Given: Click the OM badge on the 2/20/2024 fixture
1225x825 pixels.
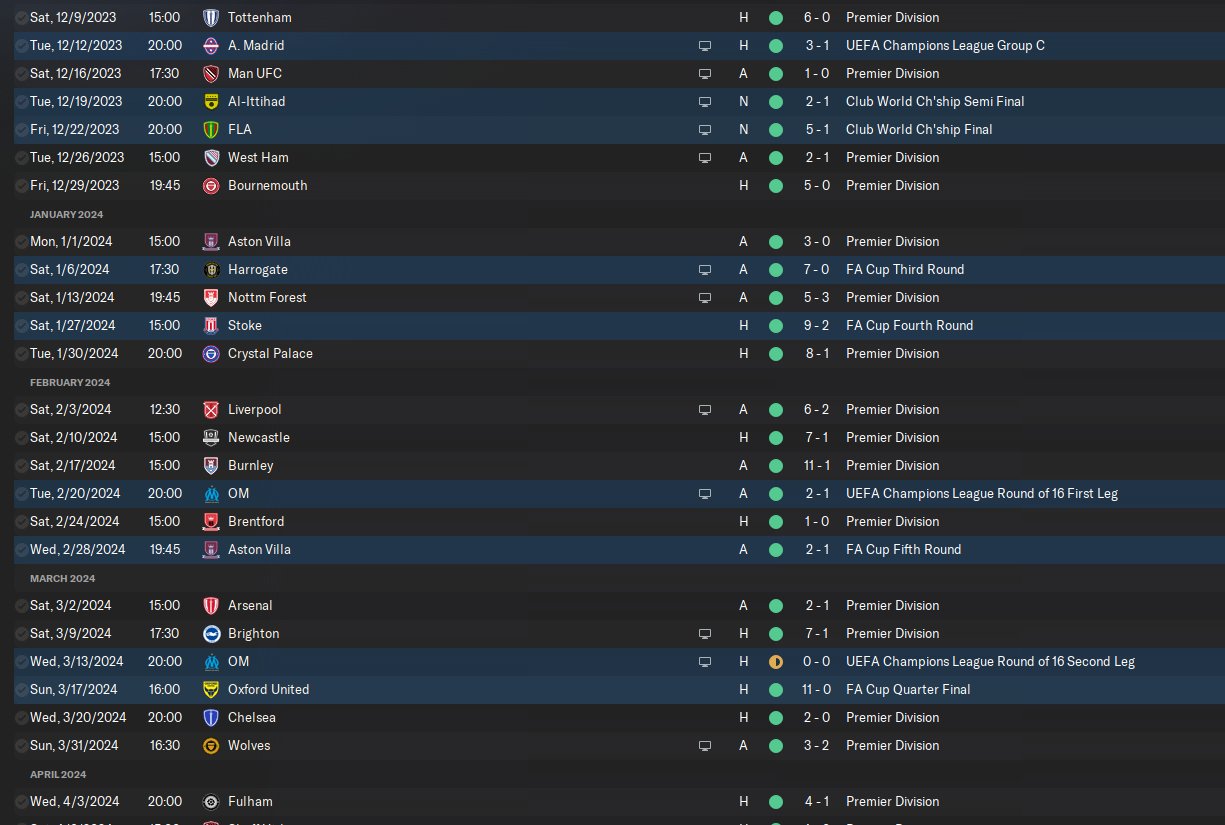Looking at the screenshot, I should click(210, 494).
